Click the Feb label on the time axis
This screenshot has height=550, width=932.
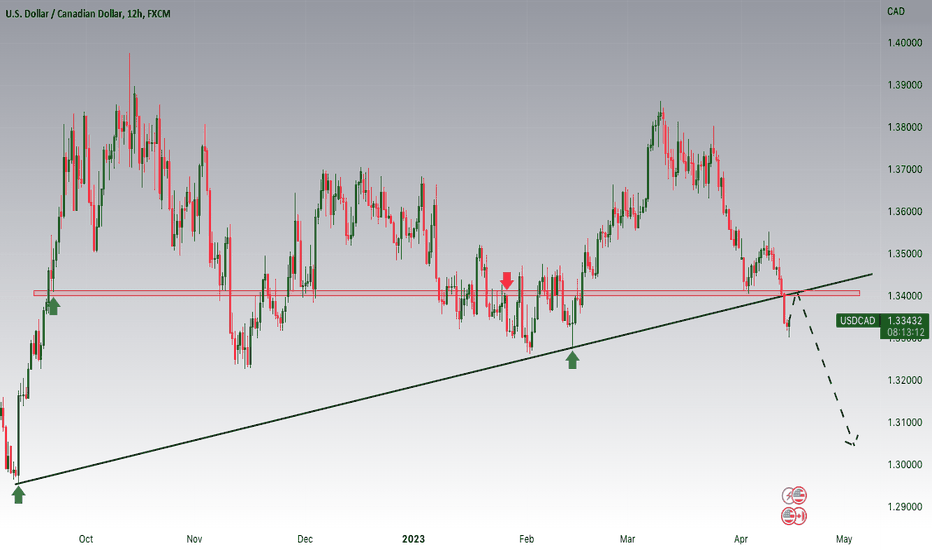(x=527, y=539)
